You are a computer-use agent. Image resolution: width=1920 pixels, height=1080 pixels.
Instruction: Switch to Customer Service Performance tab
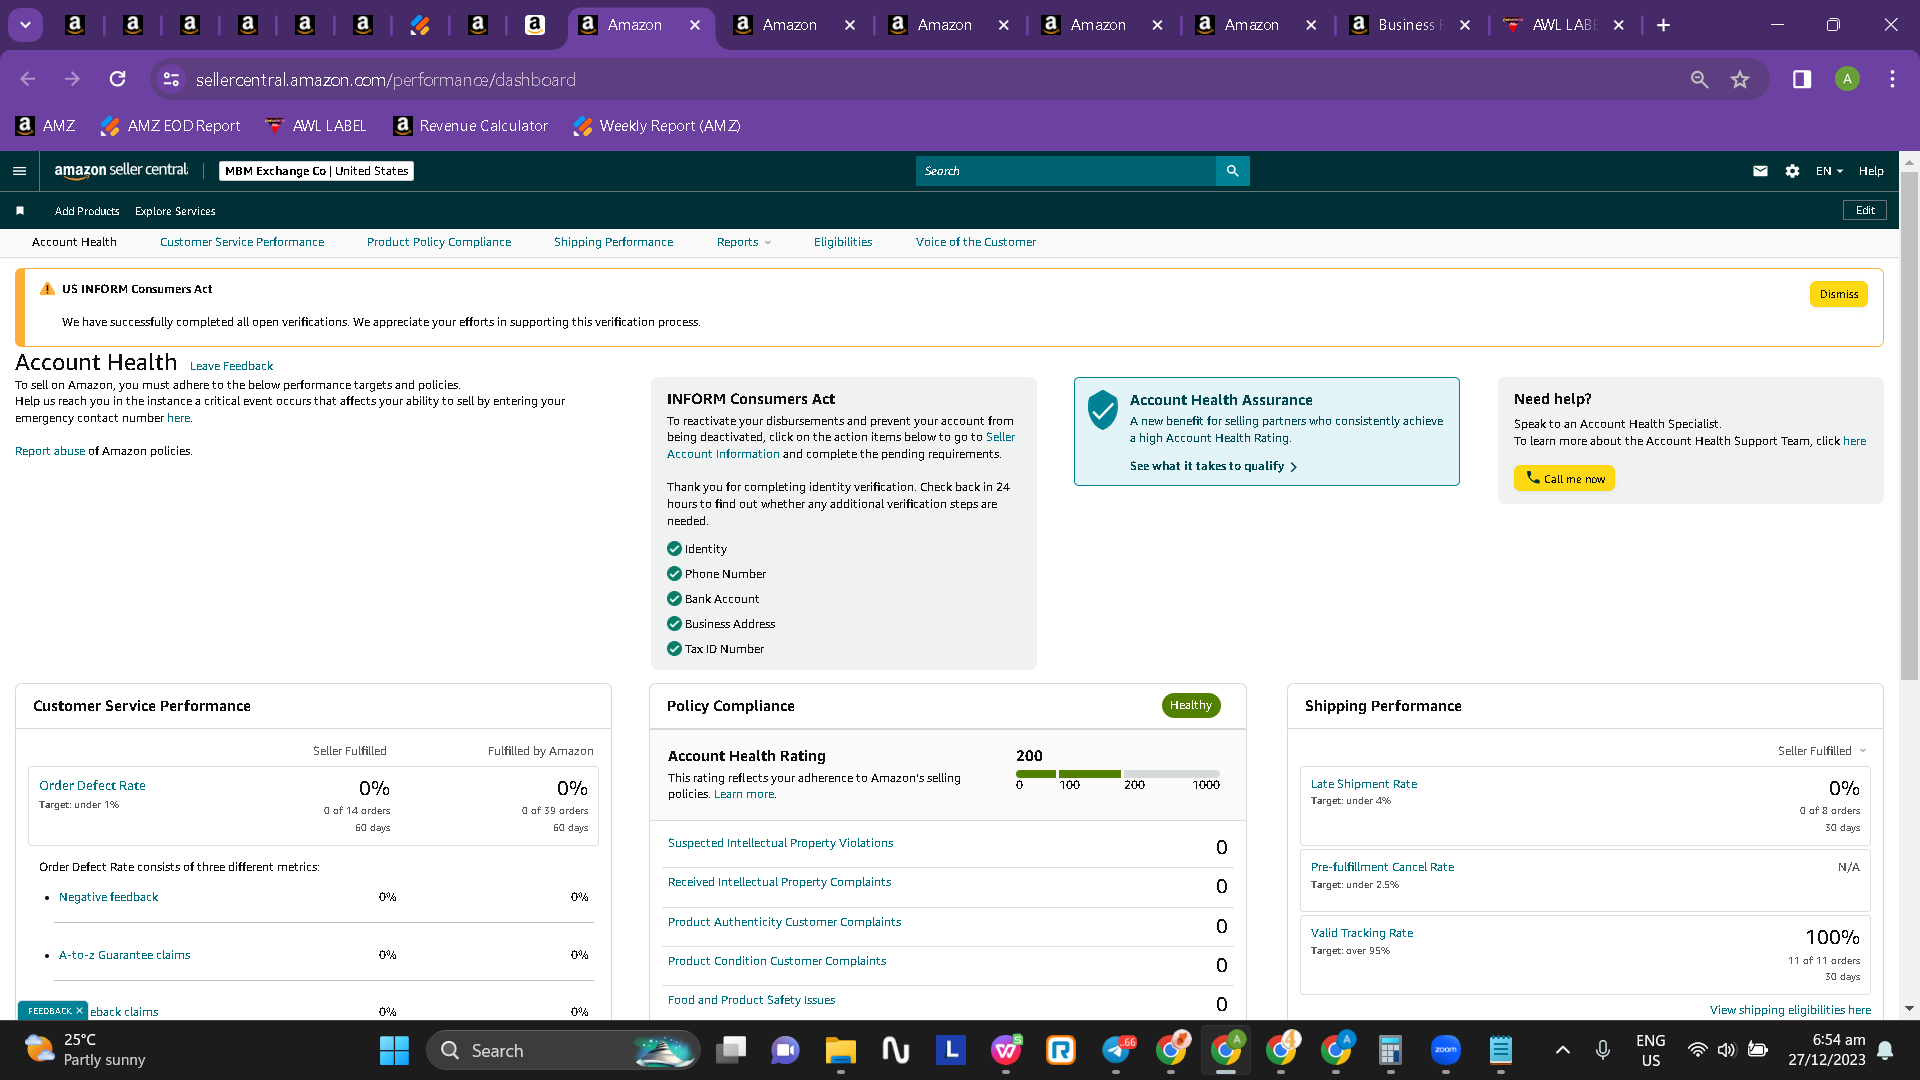(242, 242)
